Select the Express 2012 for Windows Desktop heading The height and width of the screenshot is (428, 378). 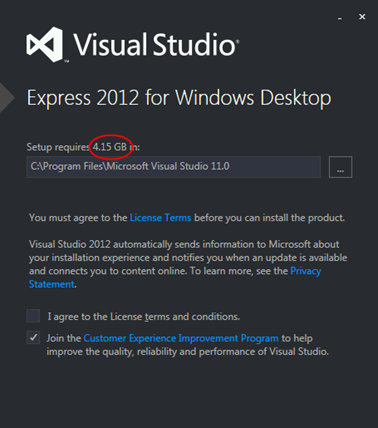coord(179,98)
